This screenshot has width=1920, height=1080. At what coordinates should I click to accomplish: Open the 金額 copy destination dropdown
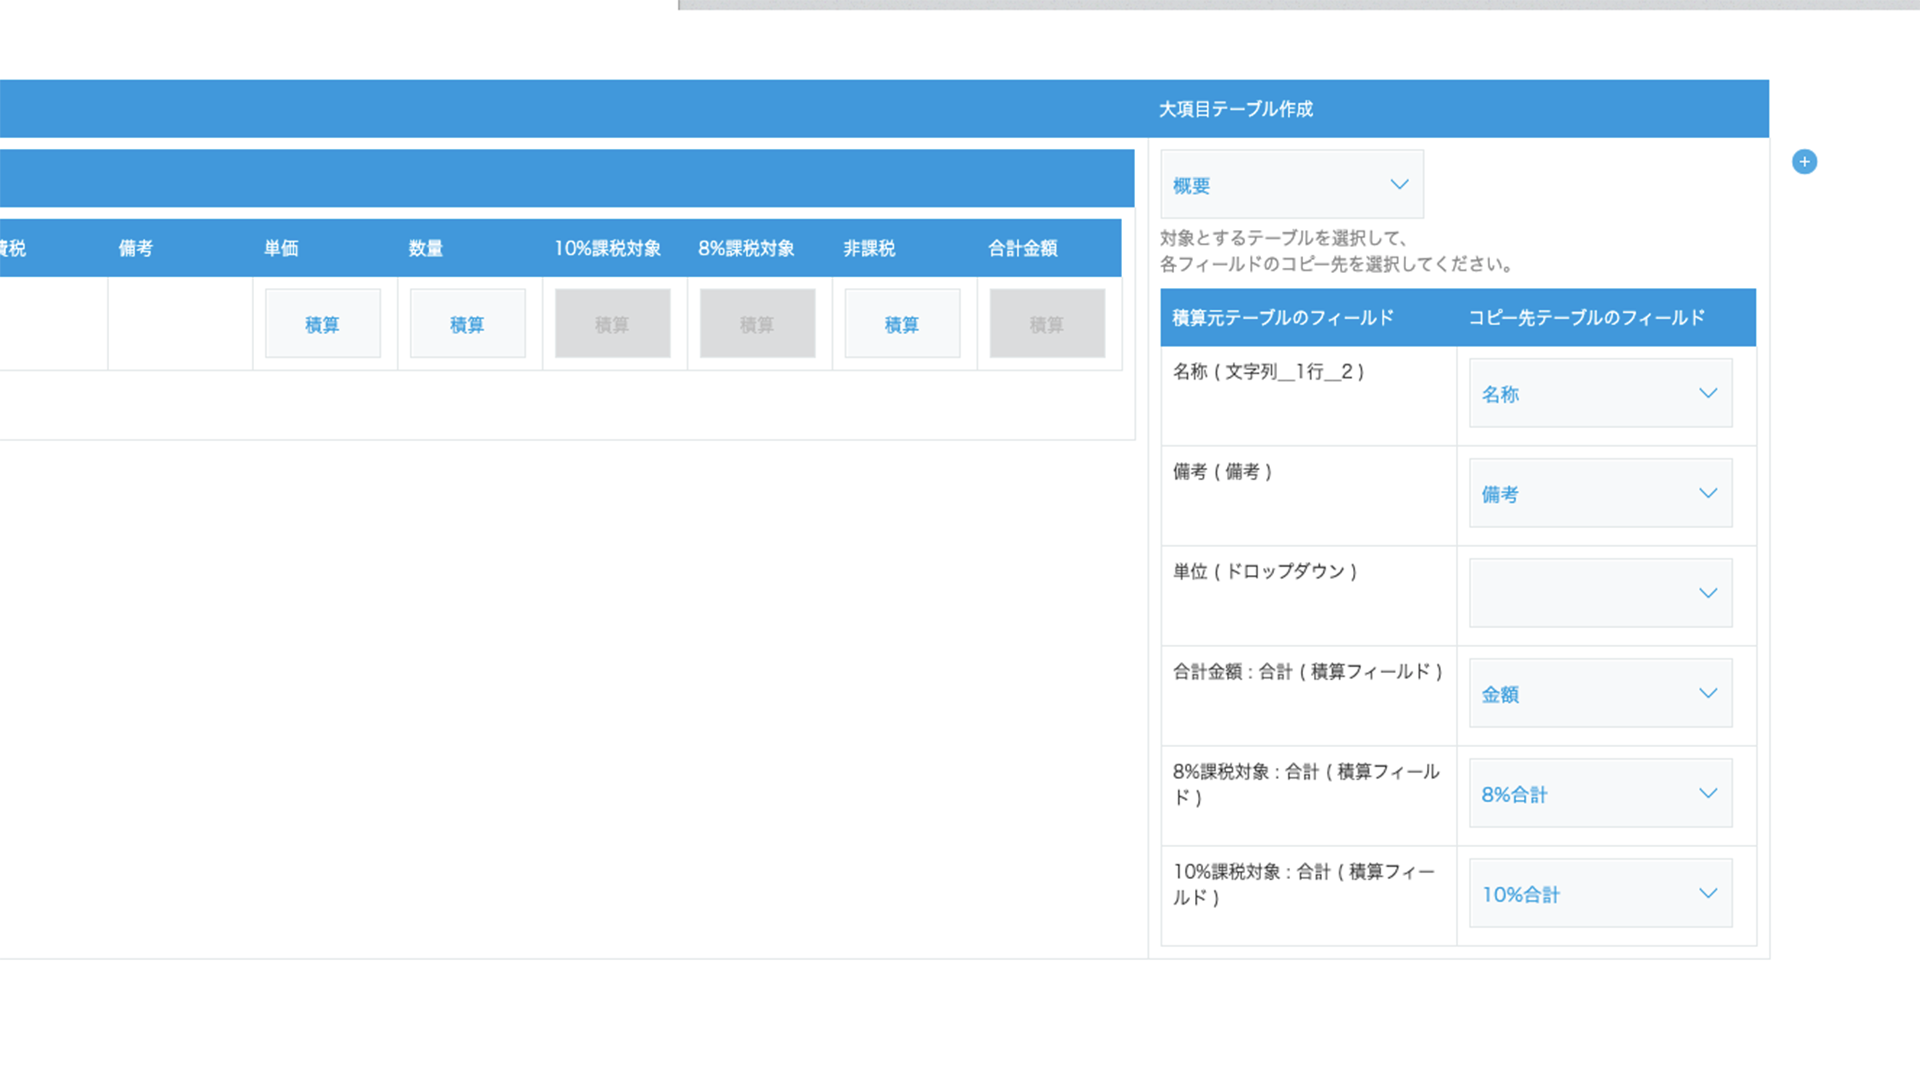[x=1600, y=693]
